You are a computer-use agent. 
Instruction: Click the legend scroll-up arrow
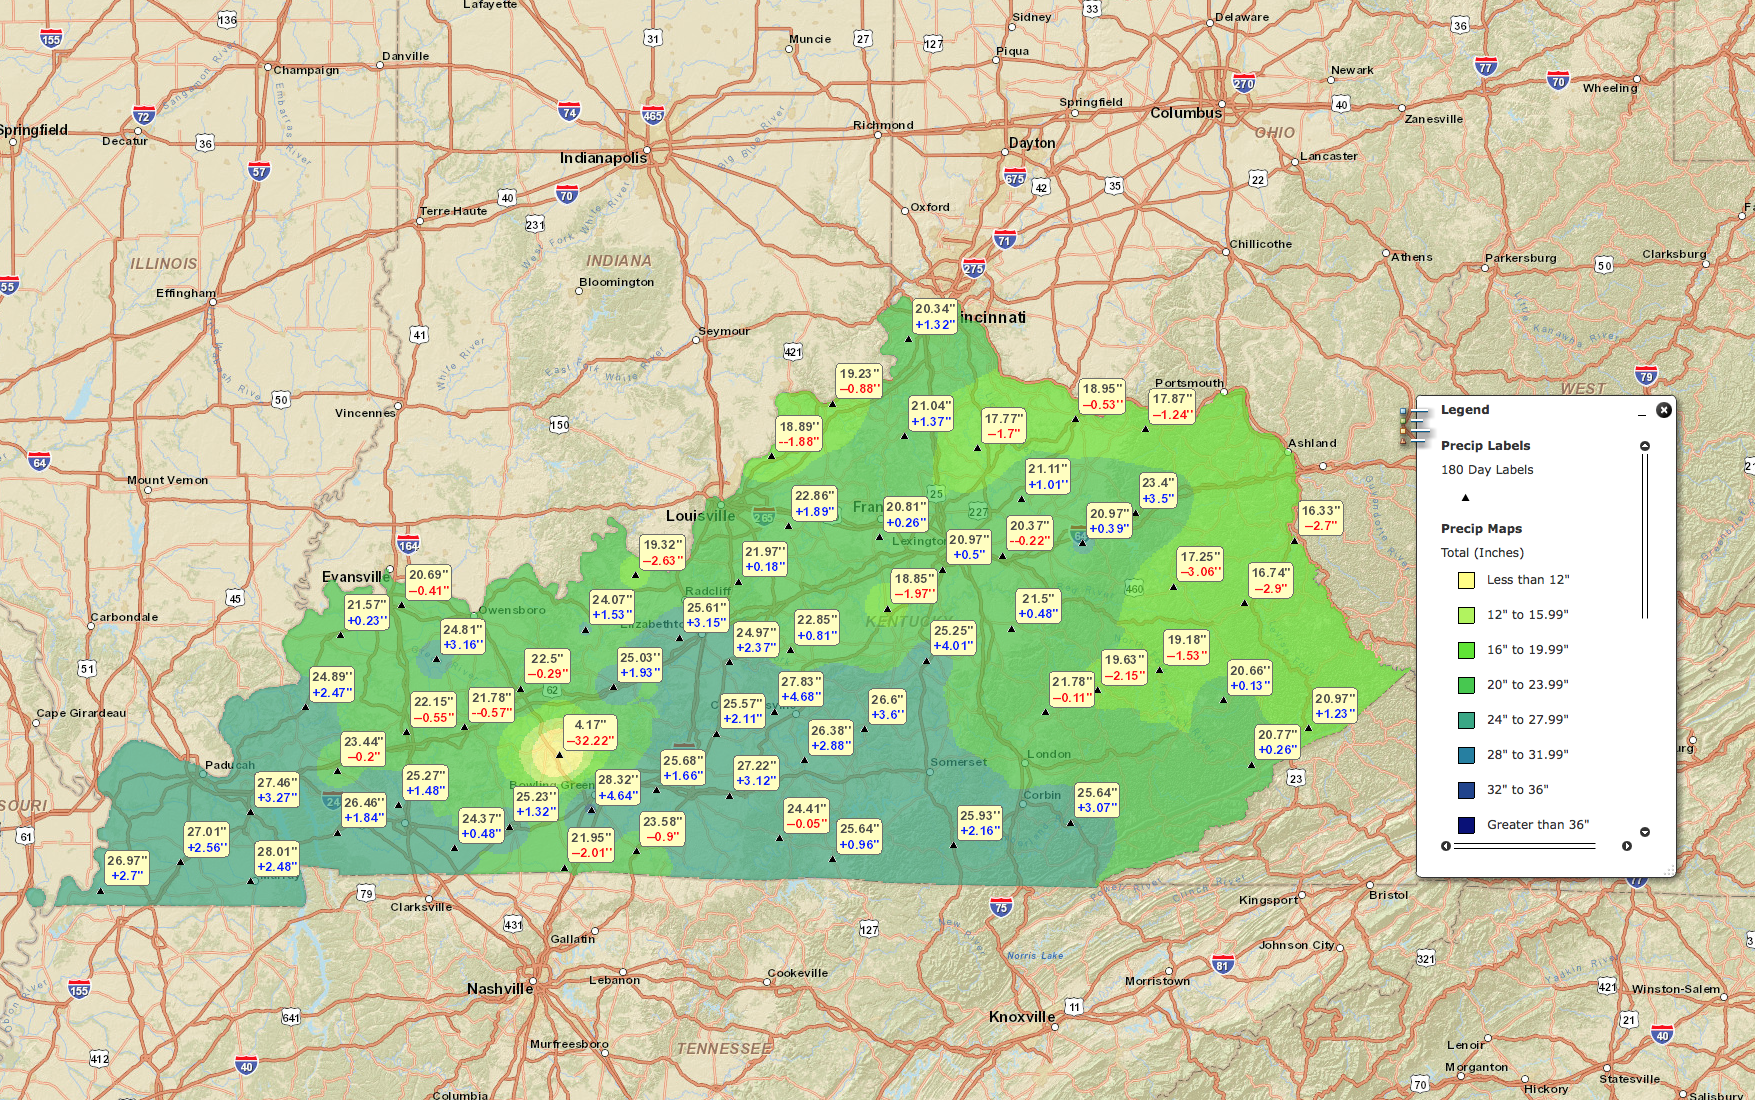click(x=1645, y=446)
